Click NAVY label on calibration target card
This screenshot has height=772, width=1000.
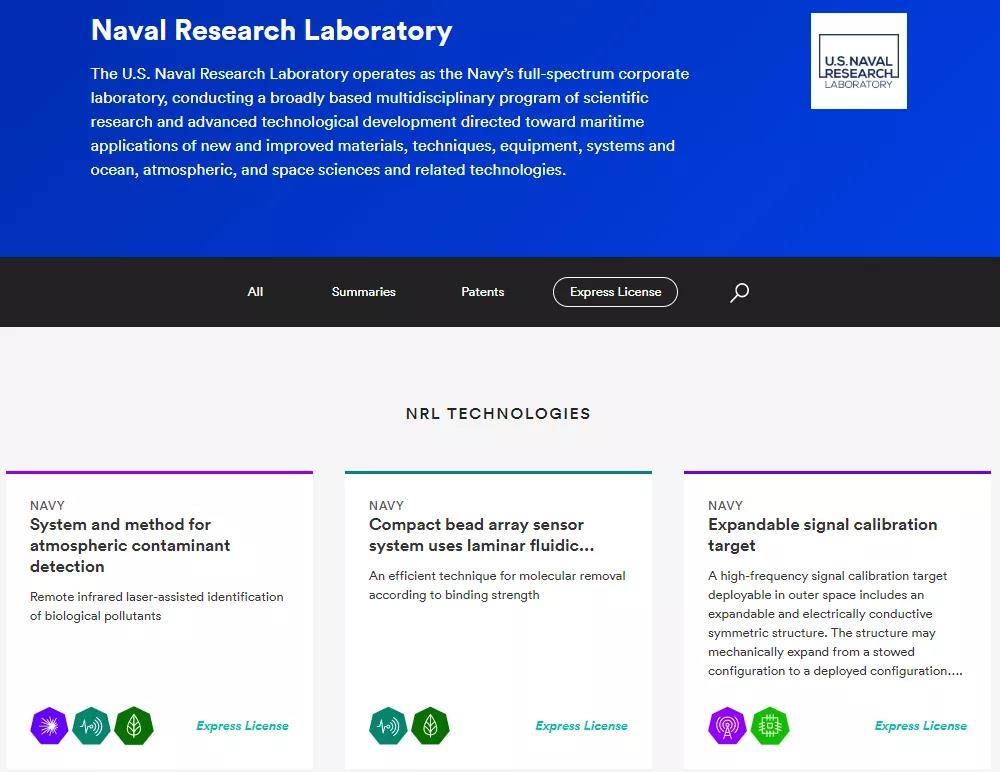[x=726, y=505]
